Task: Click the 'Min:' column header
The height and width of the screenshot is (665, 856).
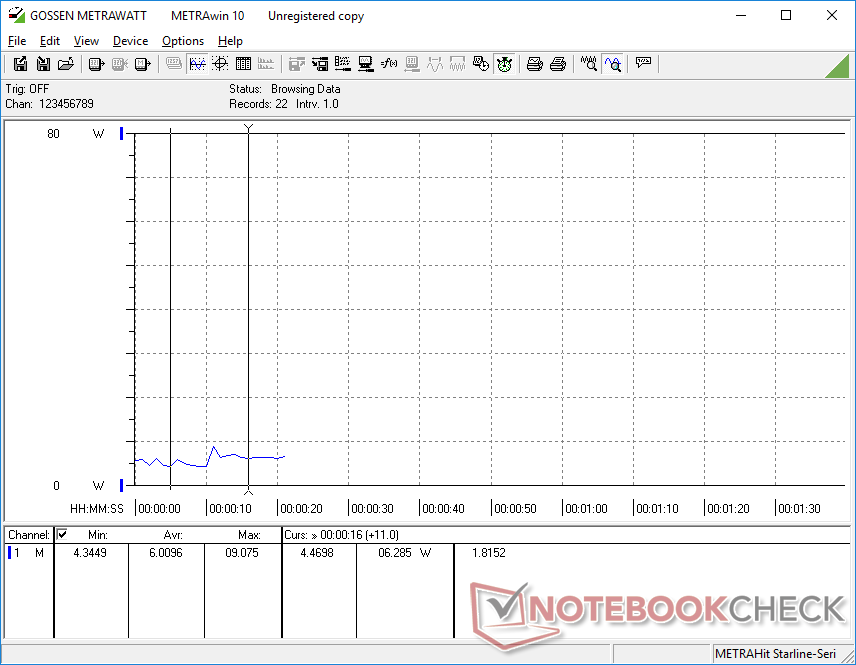Action: tap(98, 535)
